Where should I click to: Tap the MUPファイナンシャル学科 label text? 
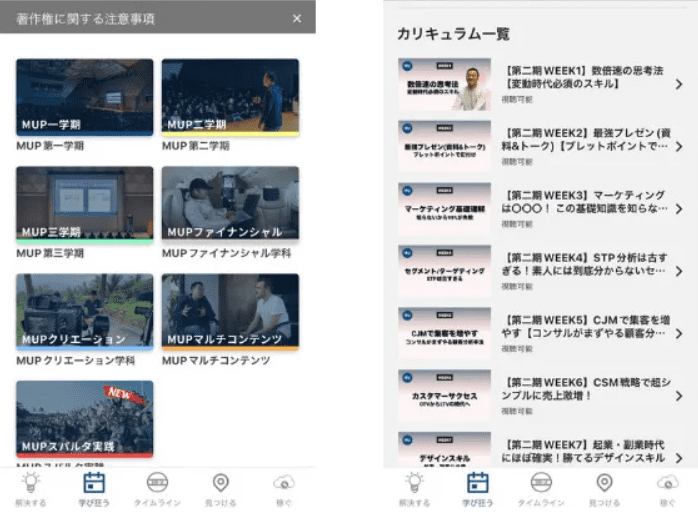point(226,253)
